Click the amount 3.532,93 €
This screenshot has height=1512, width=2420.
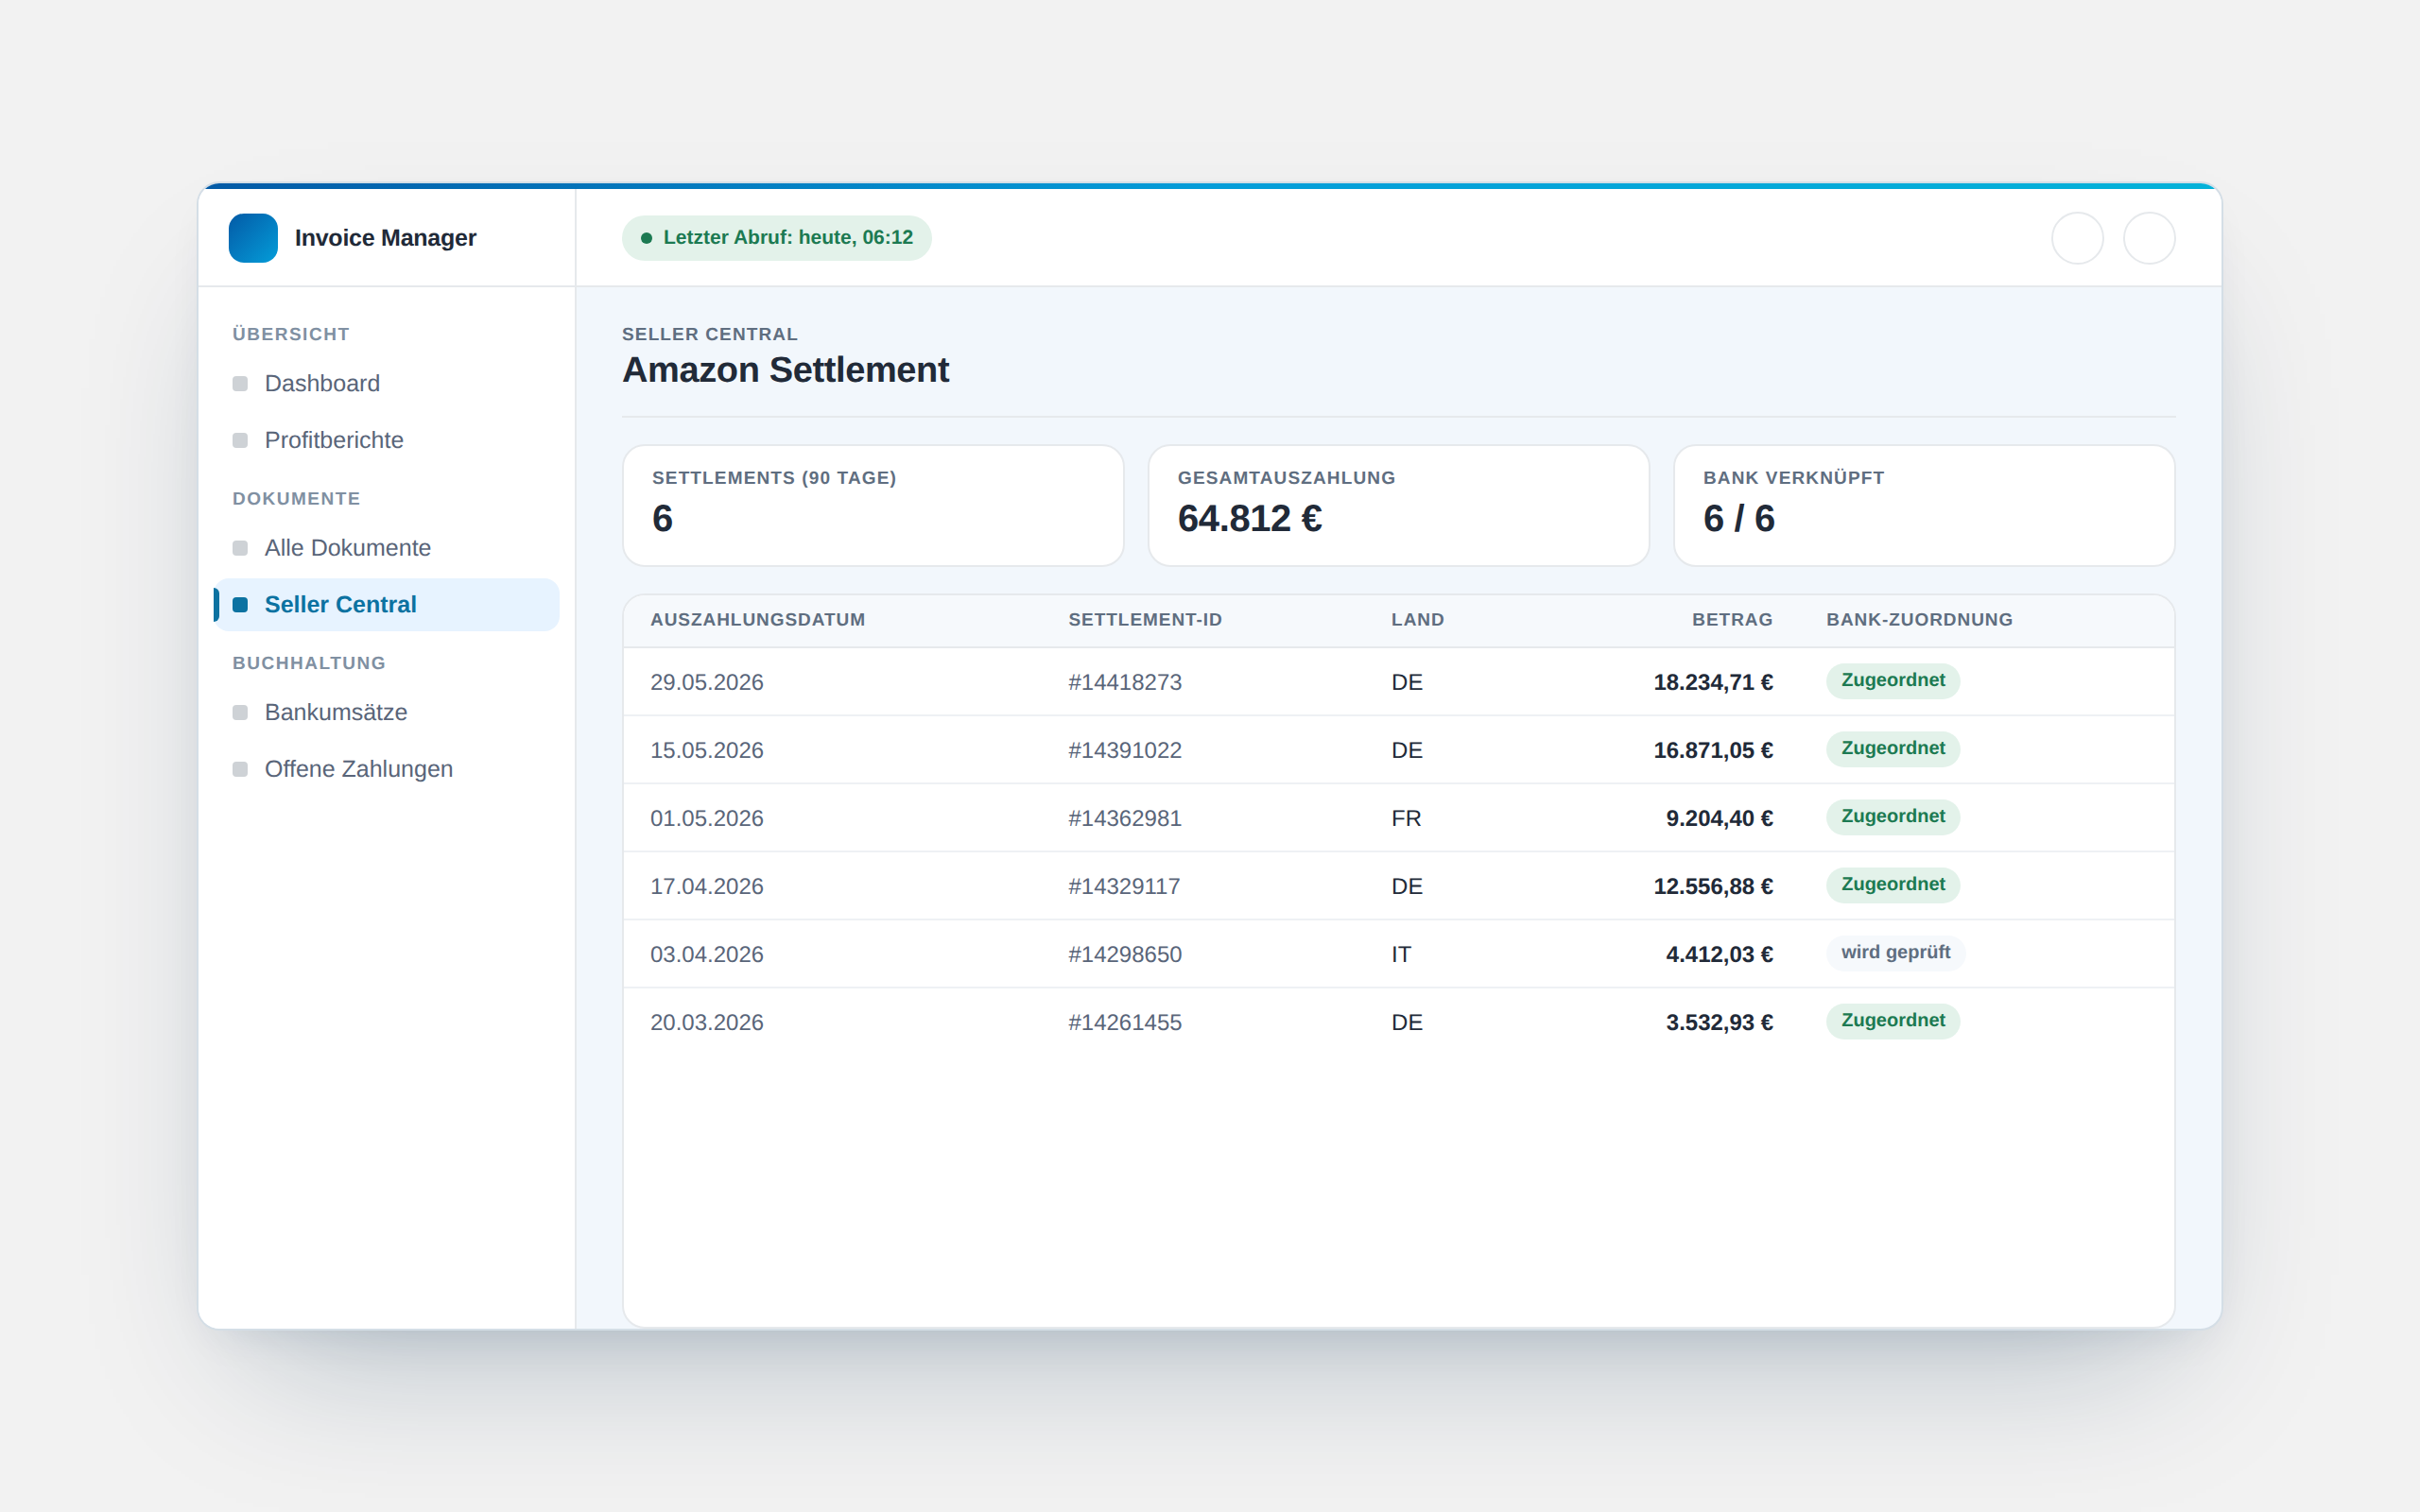(1719, 1022)
